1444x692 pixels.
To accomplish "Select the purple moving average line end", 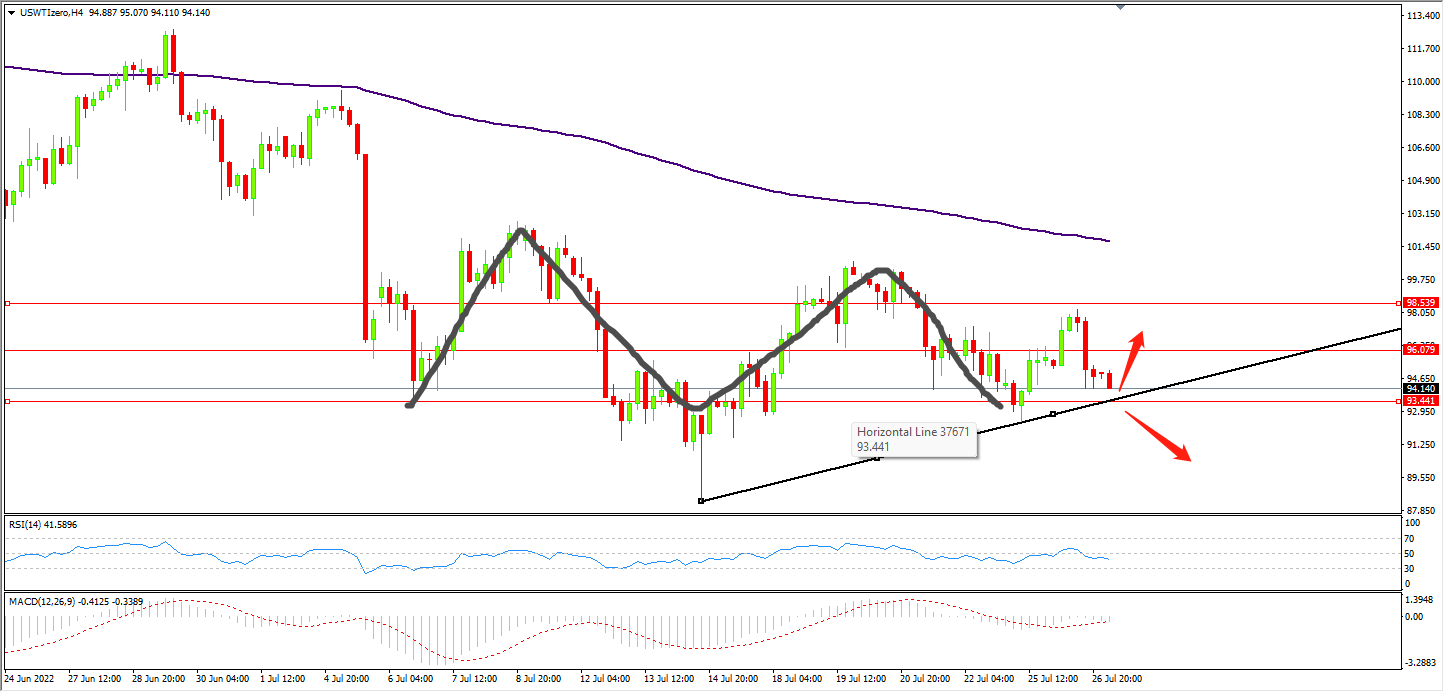I will click(1108, 240).
